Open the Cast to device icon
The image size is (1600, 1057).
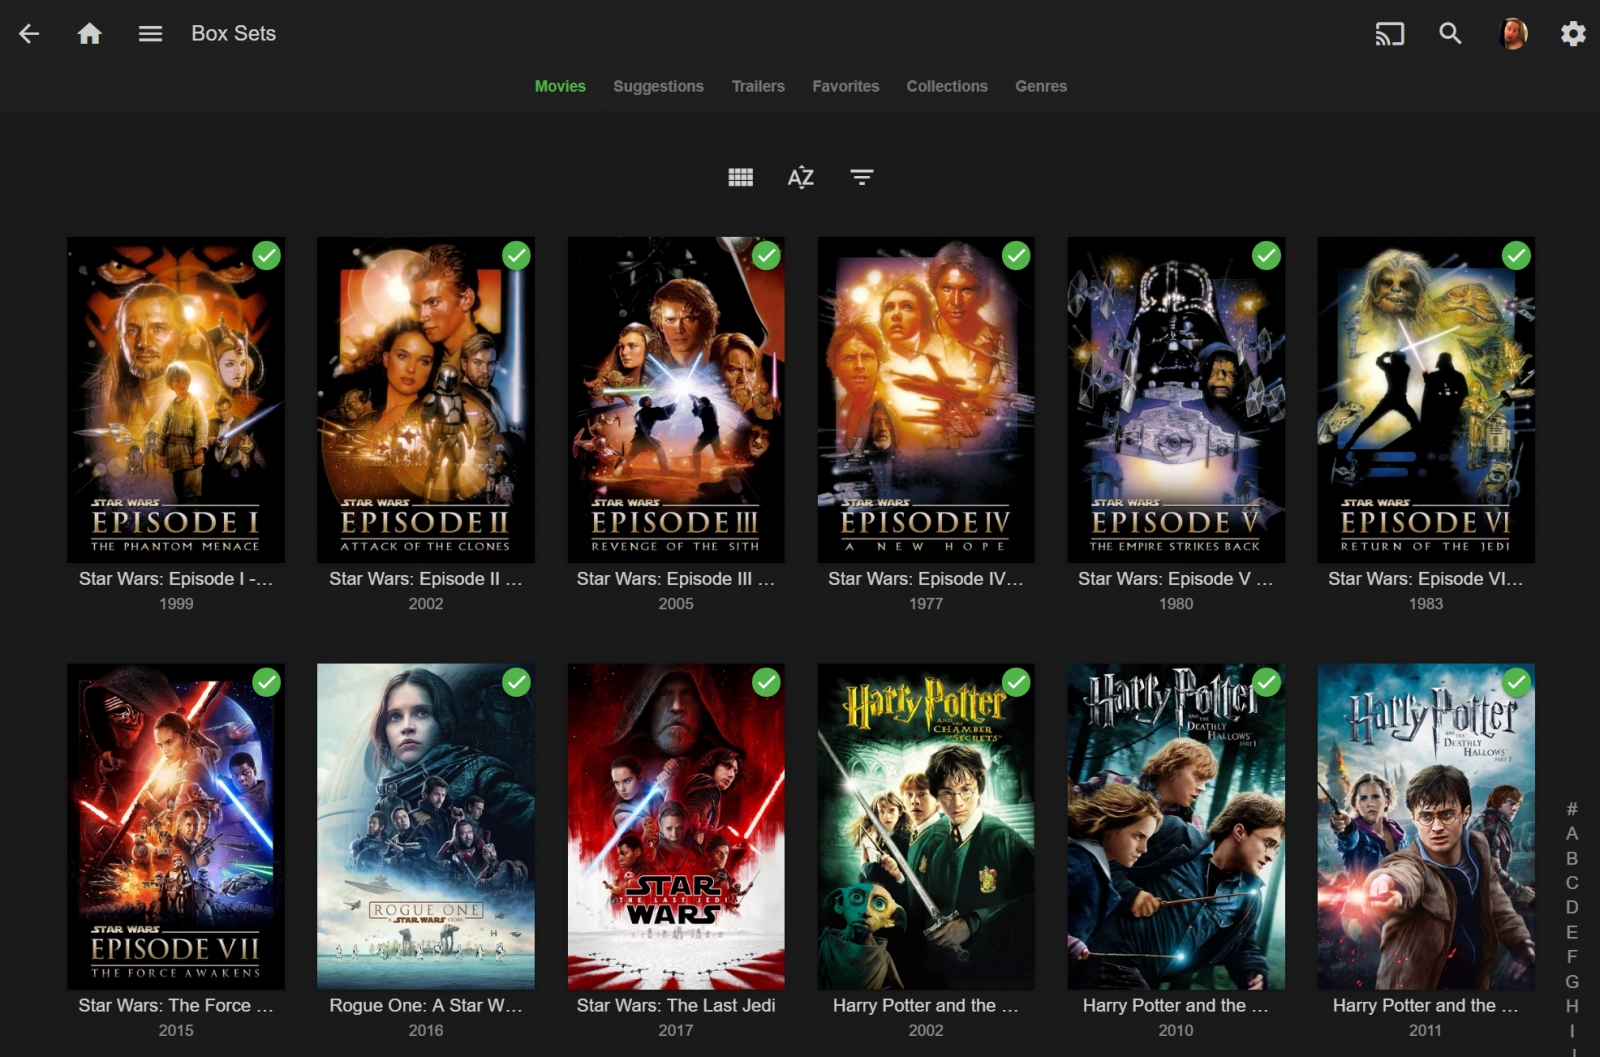click(1389, 33)
